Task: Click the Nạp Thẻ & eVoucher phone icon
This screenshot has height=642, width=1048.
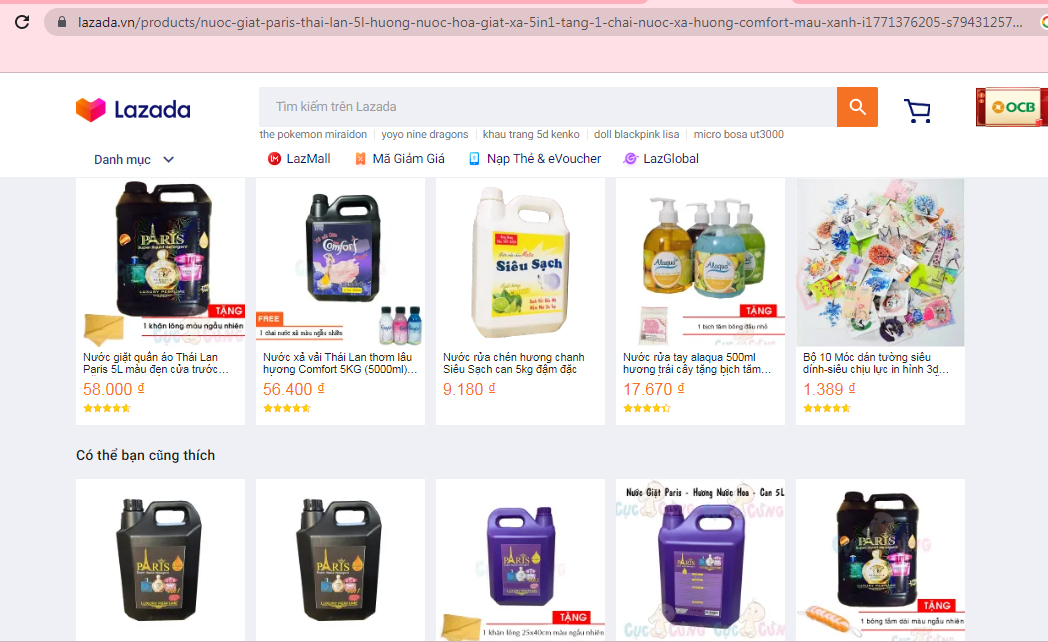Action: pyautogui.click(x=474, y=159)
